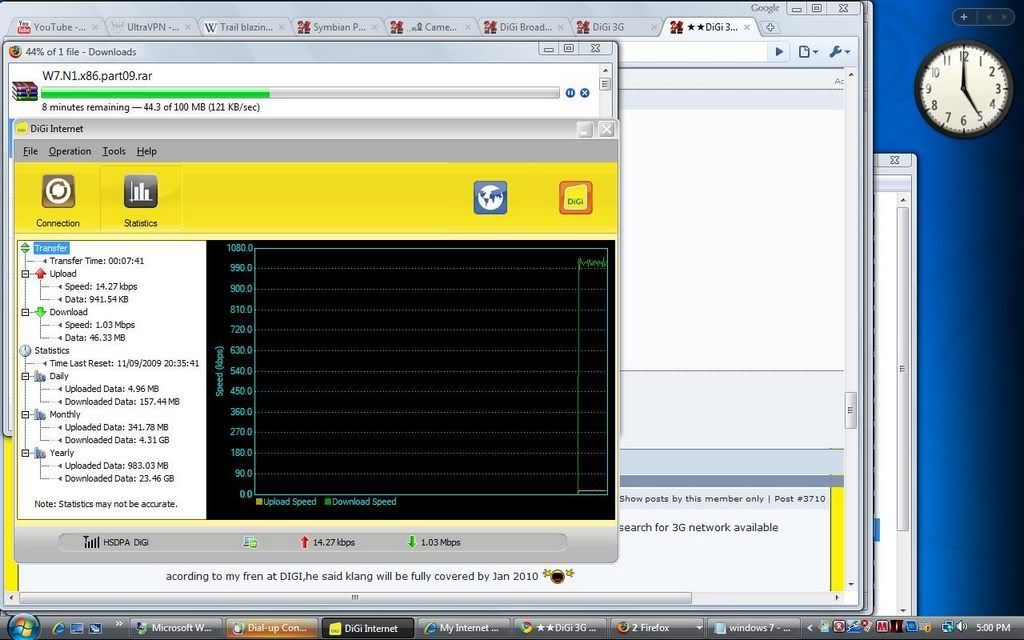Open windows 7 taskbar button

tap(753, 628)
